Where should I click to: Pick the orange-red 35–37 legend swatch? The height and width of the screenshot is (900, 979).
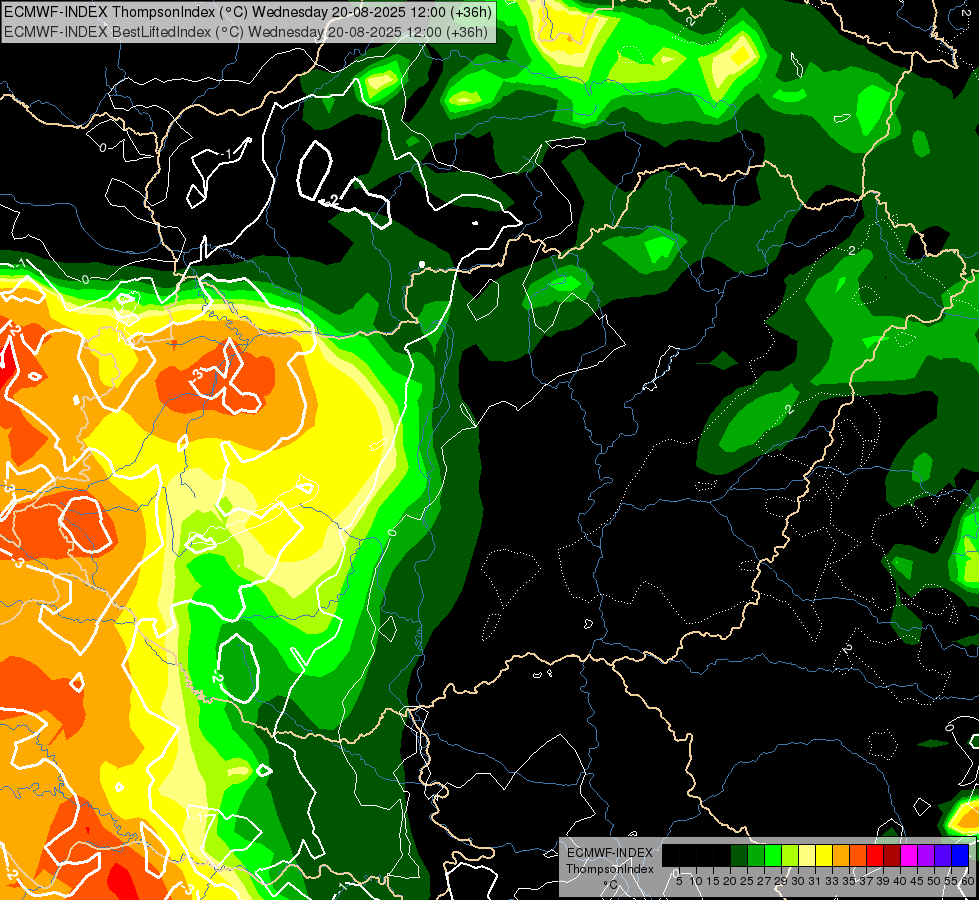(x=858, y=855)
